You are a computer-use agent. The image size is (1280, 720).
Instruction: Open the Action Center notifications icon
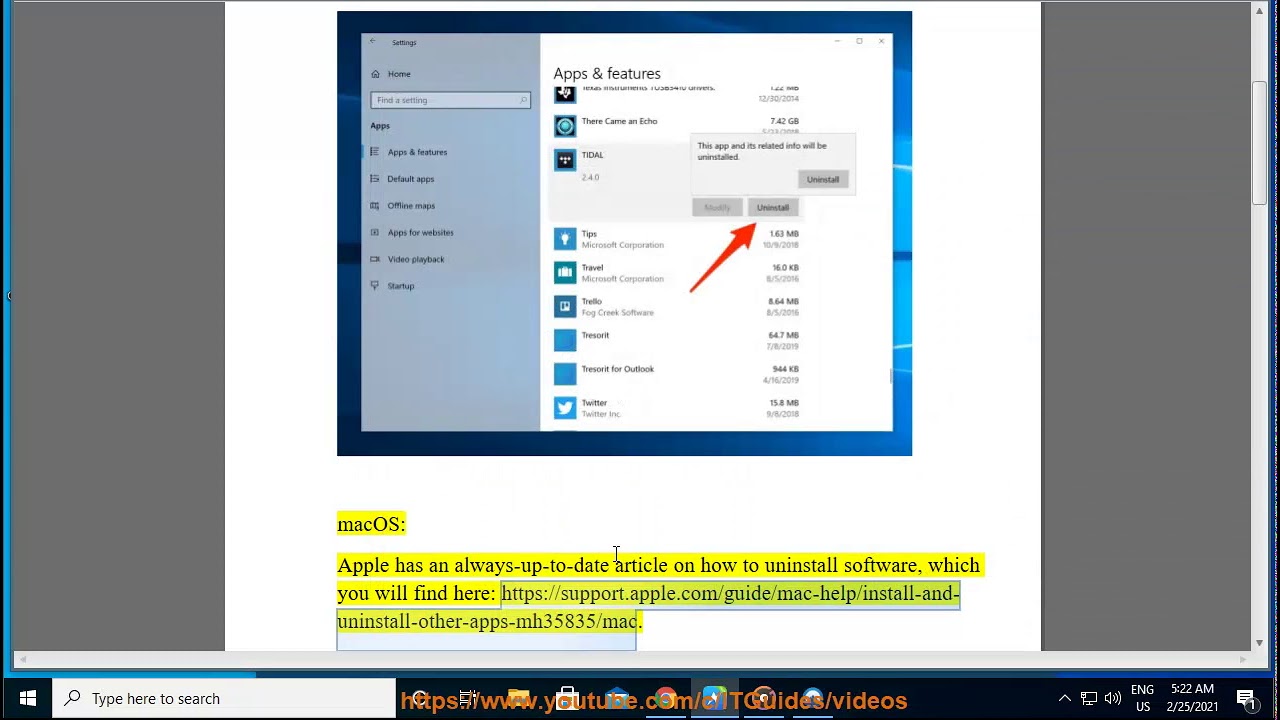coord(1246,699)
